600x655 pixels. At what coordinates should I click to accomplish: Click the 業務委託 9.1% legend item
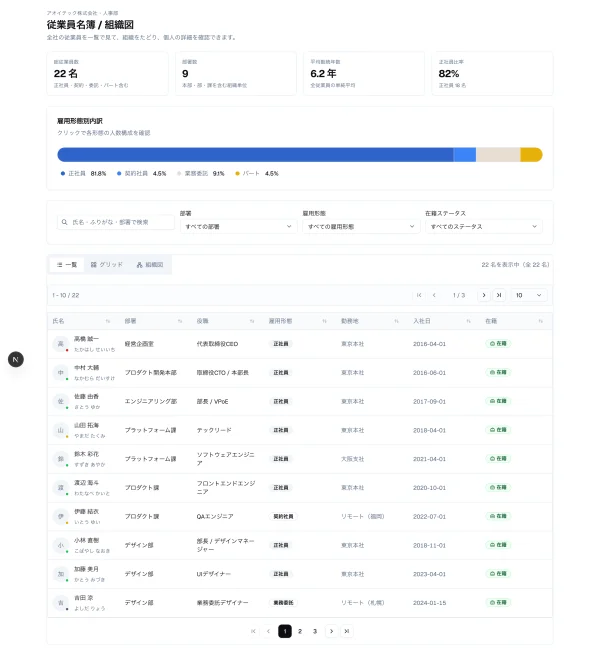pyautogui.click(x=201, y=173)
